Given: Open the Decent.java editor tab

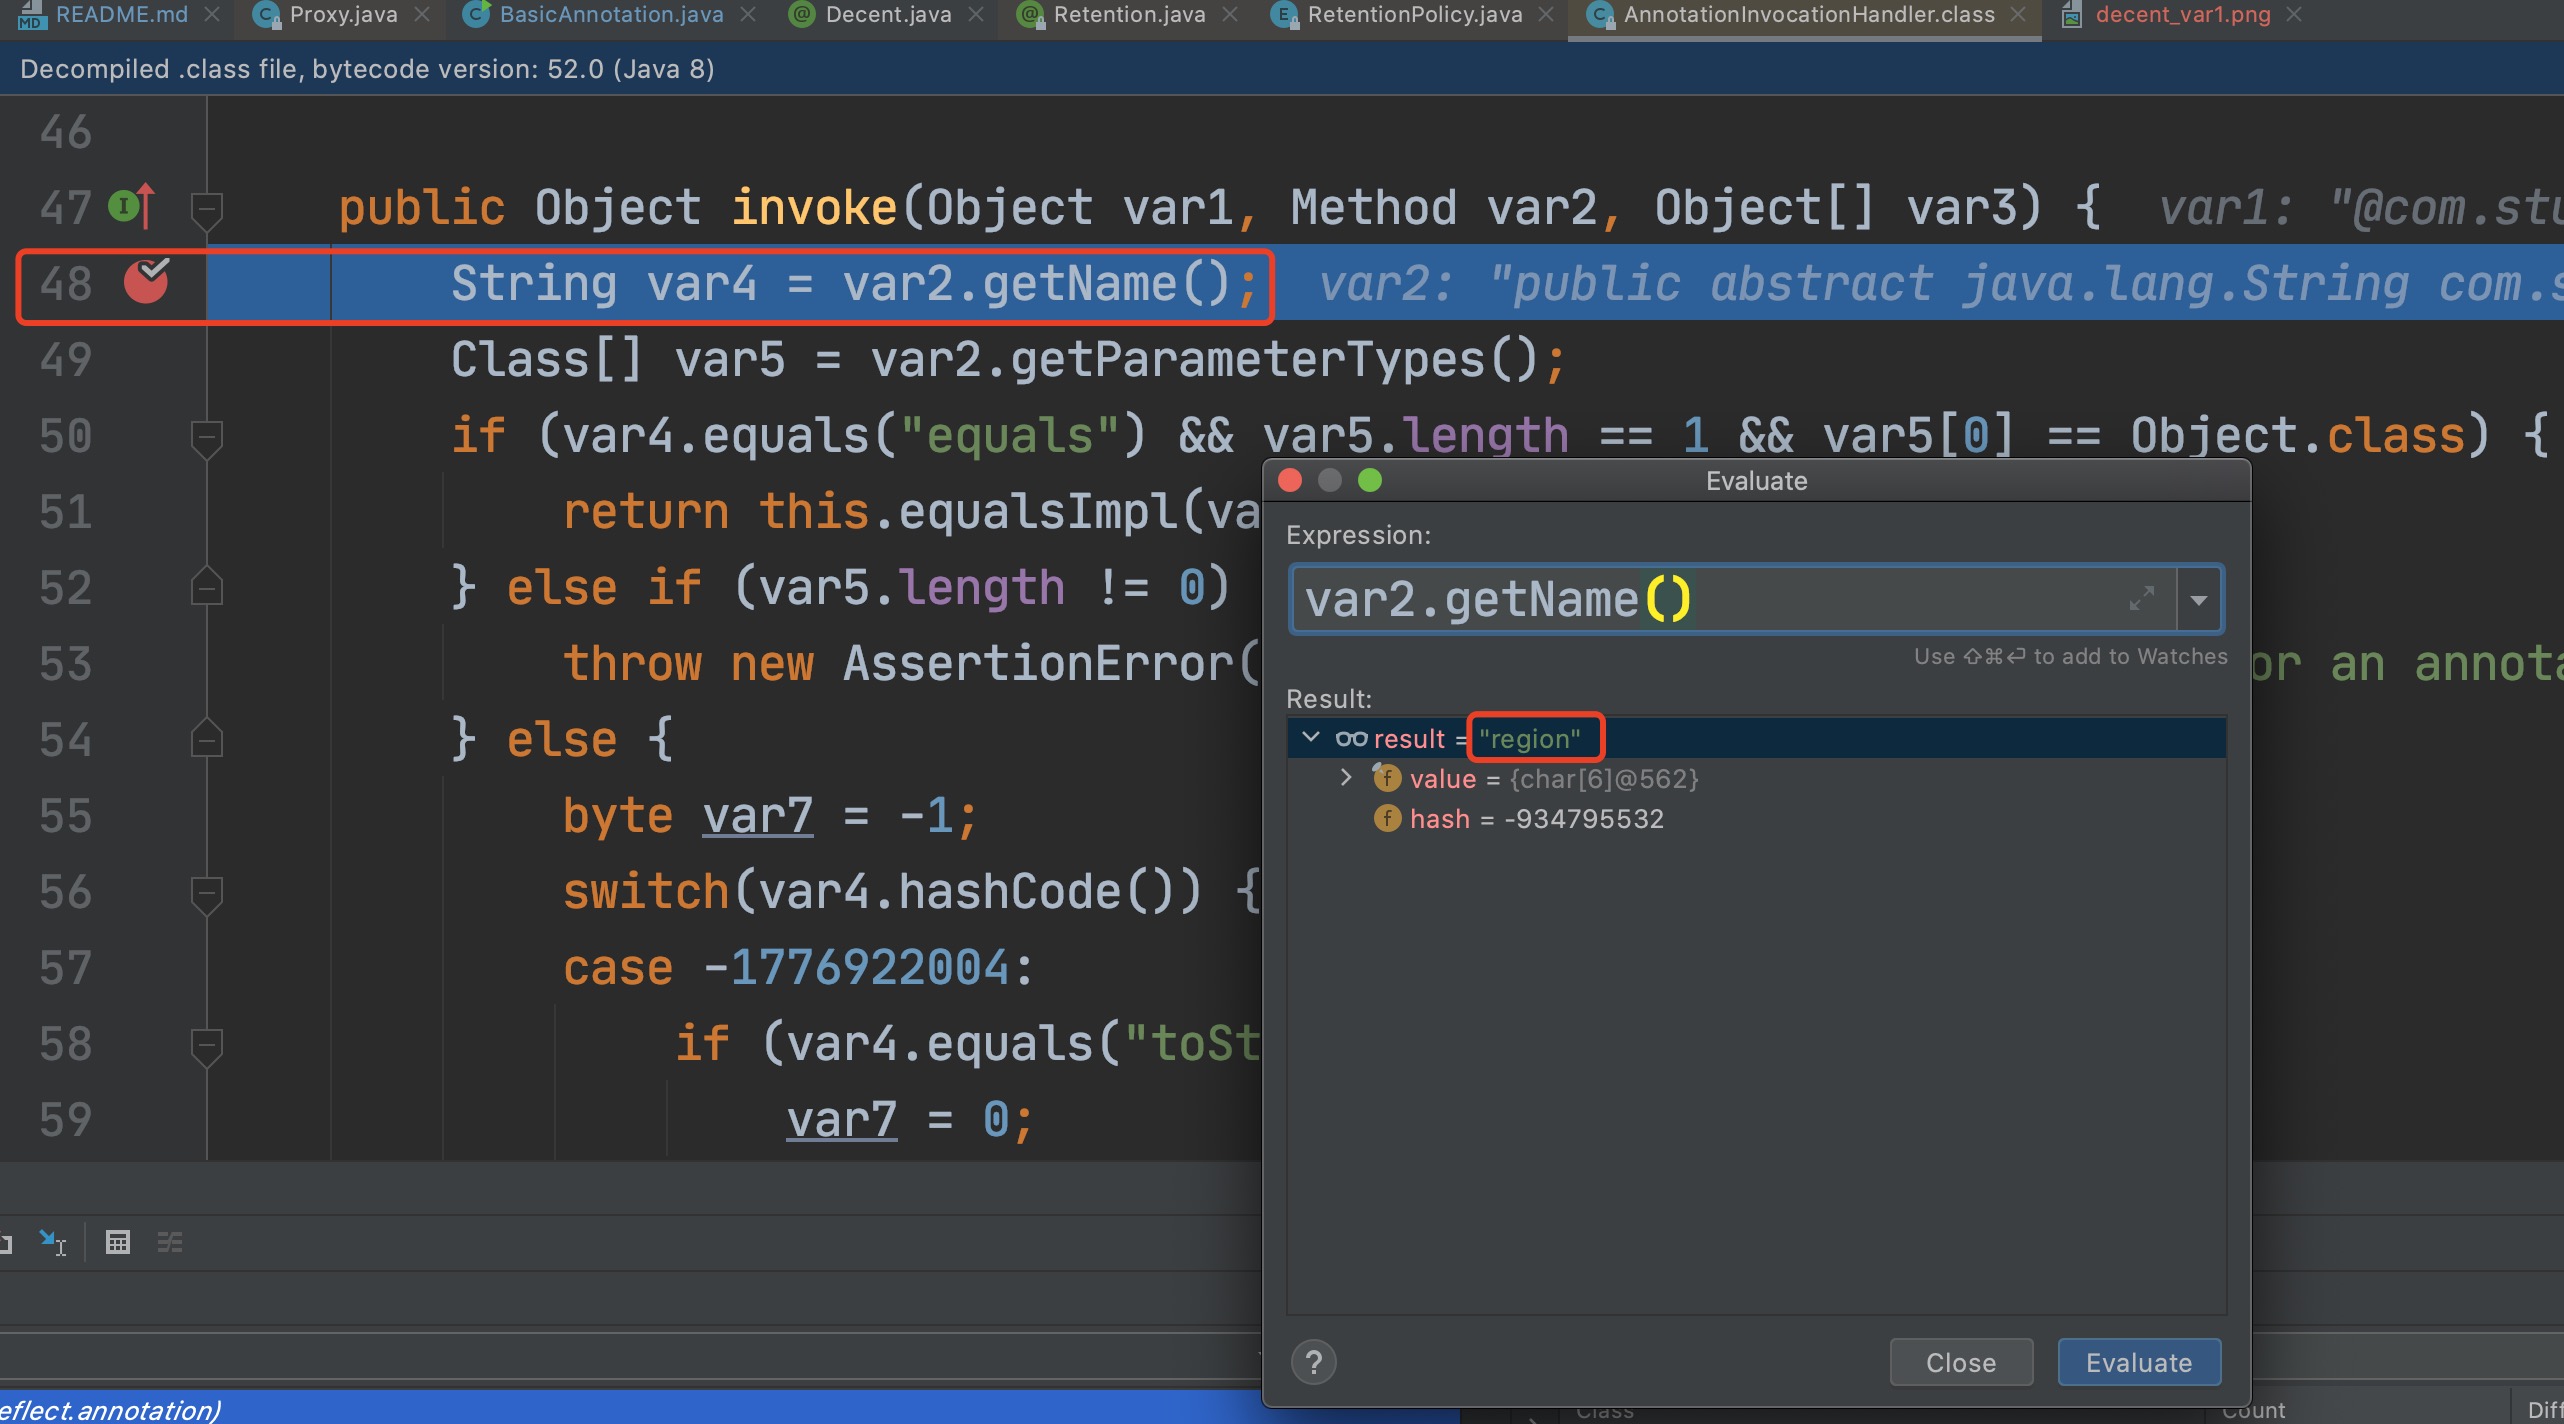Looking at the screenshot, I should pos(888,15).
